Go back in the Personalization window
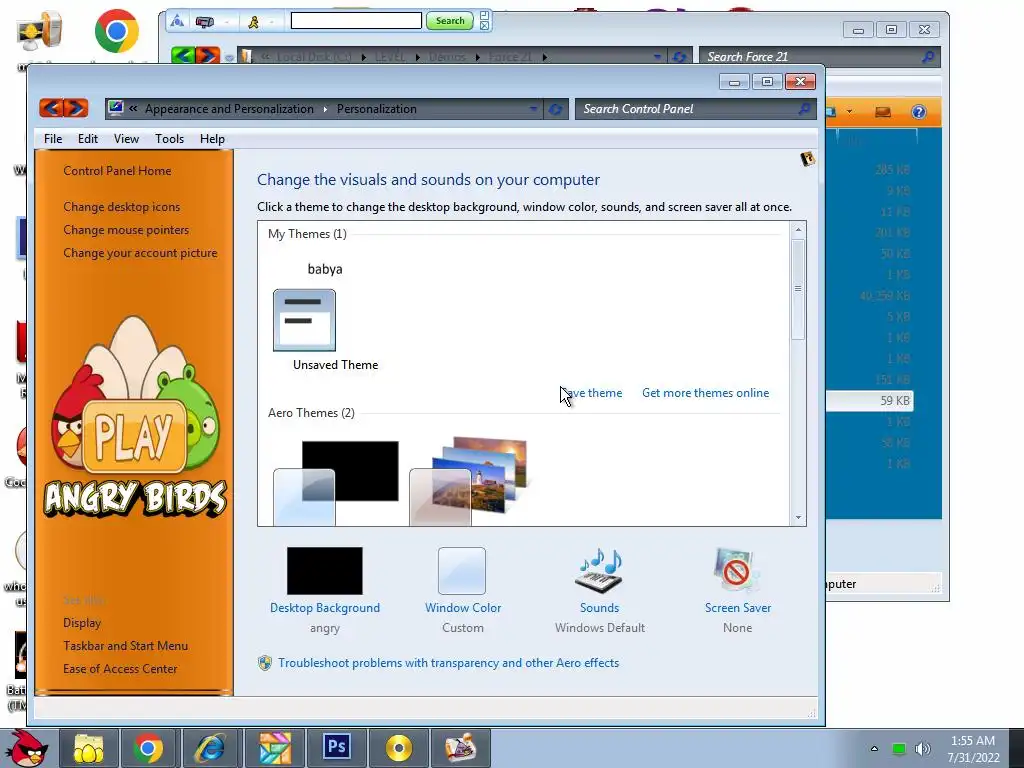This screenshot has width=1024, height=768. click(51, 108)
